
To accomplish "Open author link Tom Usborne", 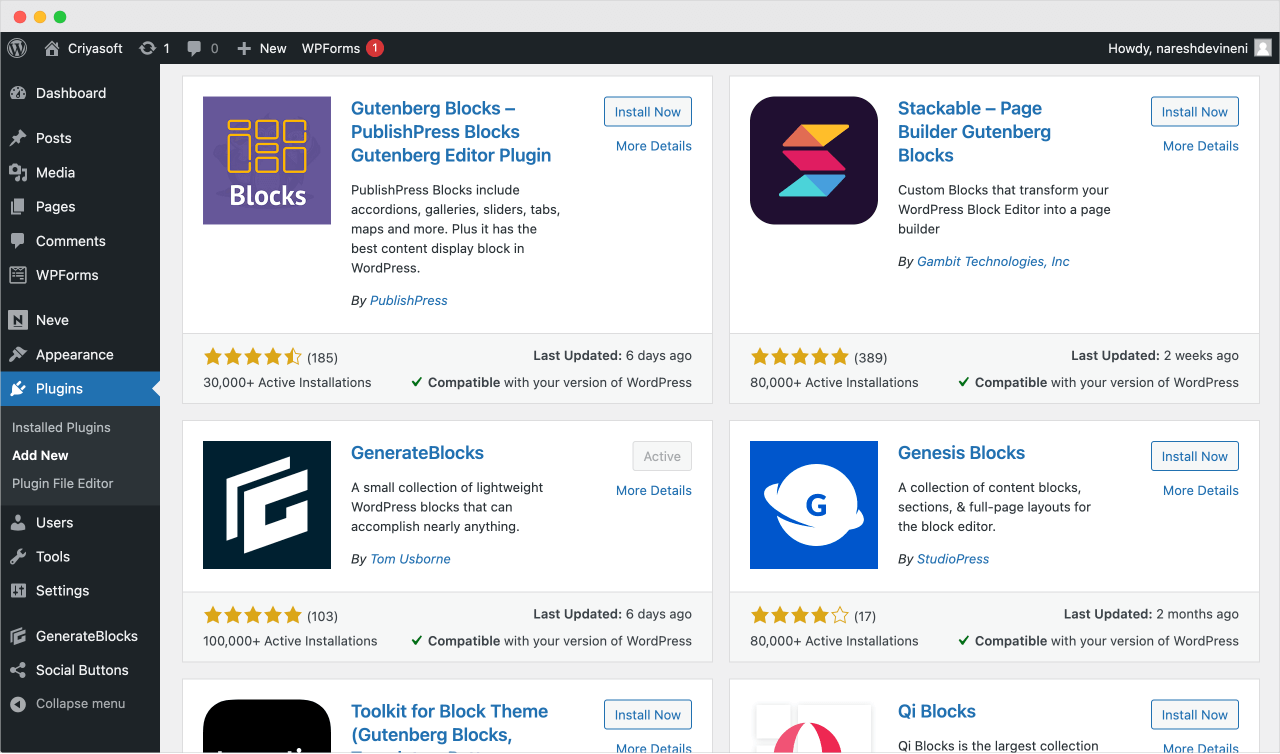I will (x=410, y=559).
